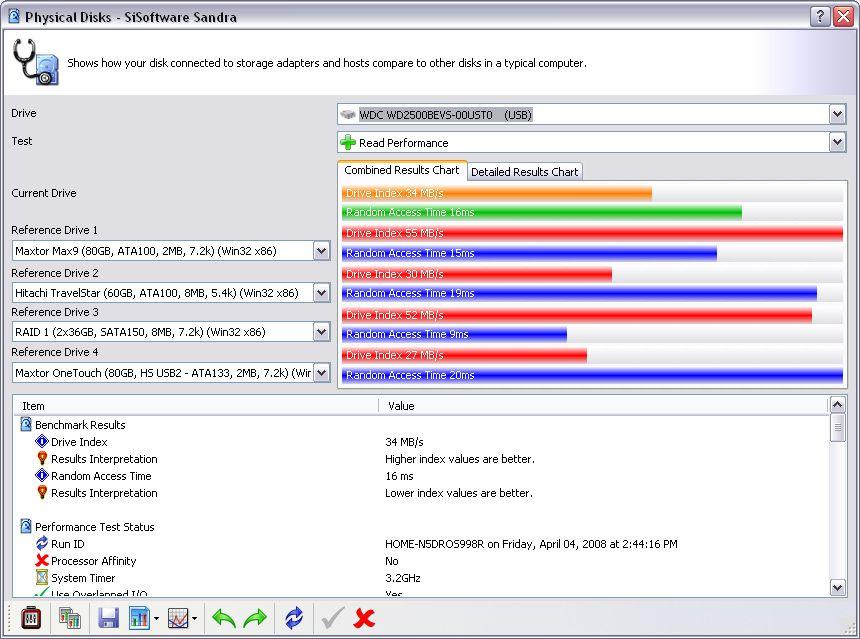Click the '34 MB/s' value cell
This screenshot has height=639, width=860.
[404, 442]
